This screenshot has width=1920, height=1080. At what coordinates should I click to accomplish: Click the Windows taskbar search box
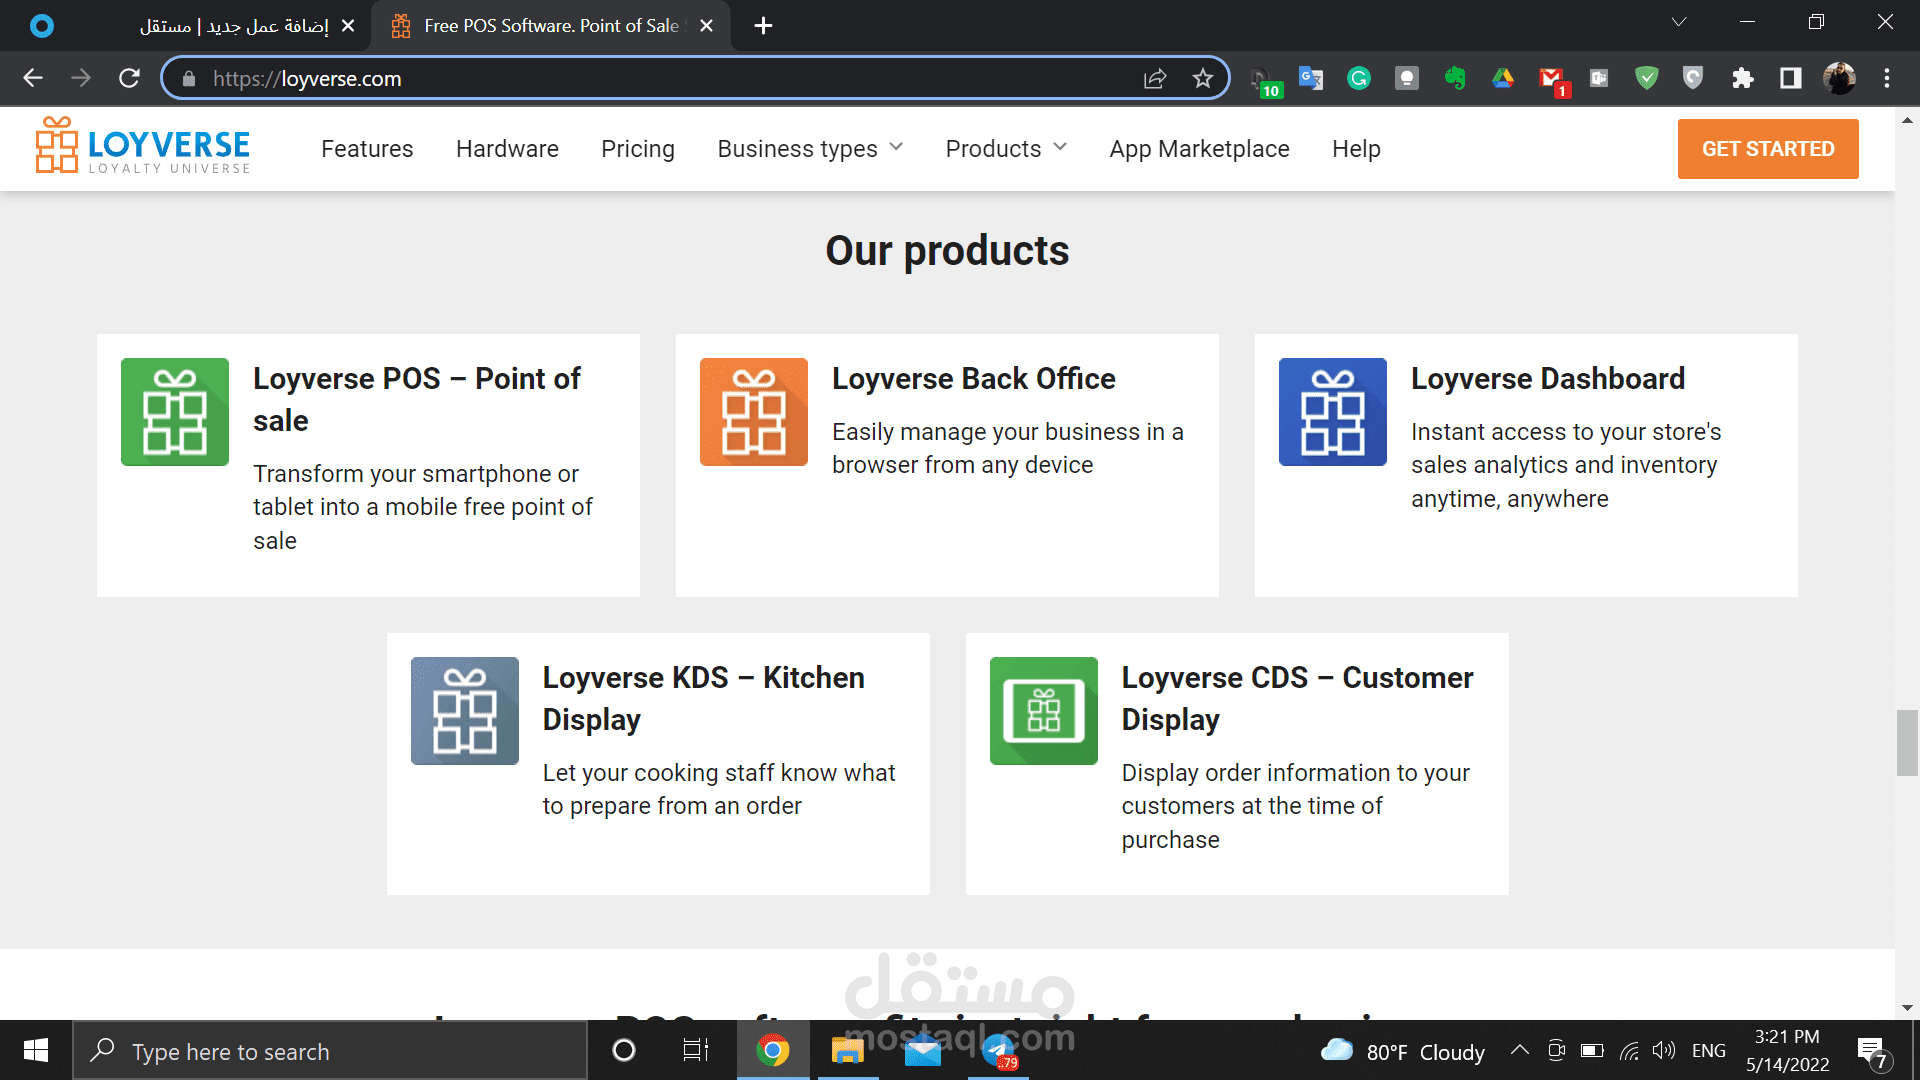point(330,1051)
